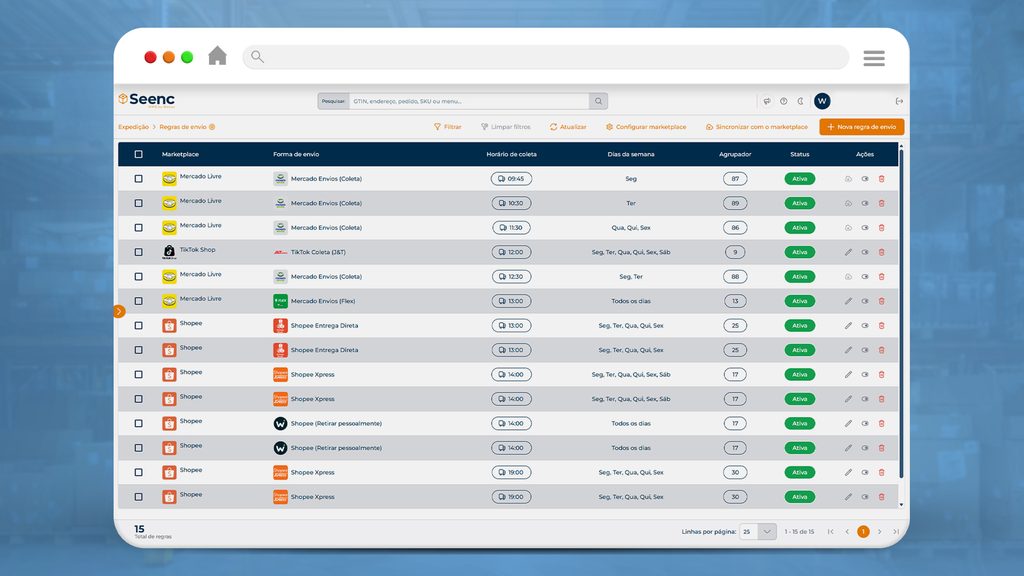Screen dimensions: 1024x576
Task: Click the 09:45 pickup time pill
Action: coord(511,179)
